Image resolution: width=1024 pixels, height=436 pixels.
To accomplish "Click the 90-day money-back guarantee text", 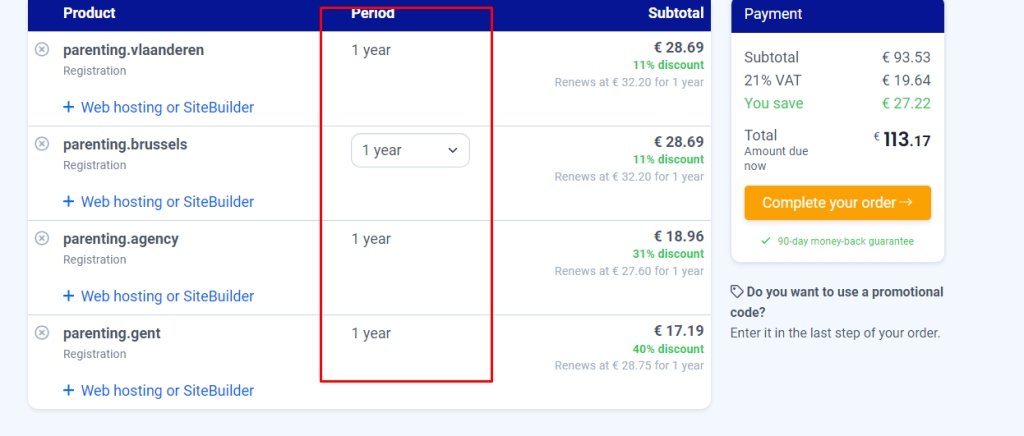I will point(845,241).
